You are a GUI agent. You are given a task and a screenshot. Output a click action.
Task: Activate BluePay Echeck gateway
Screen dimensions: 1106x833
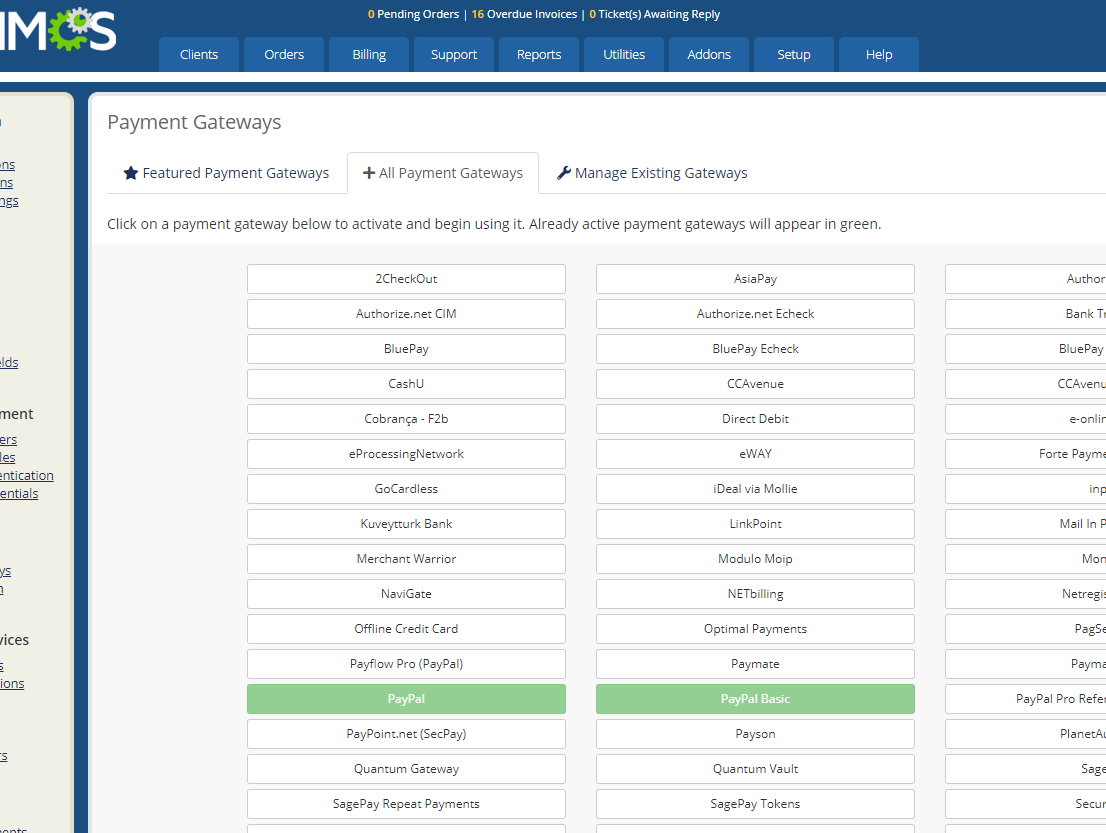(x=755, y=349)
